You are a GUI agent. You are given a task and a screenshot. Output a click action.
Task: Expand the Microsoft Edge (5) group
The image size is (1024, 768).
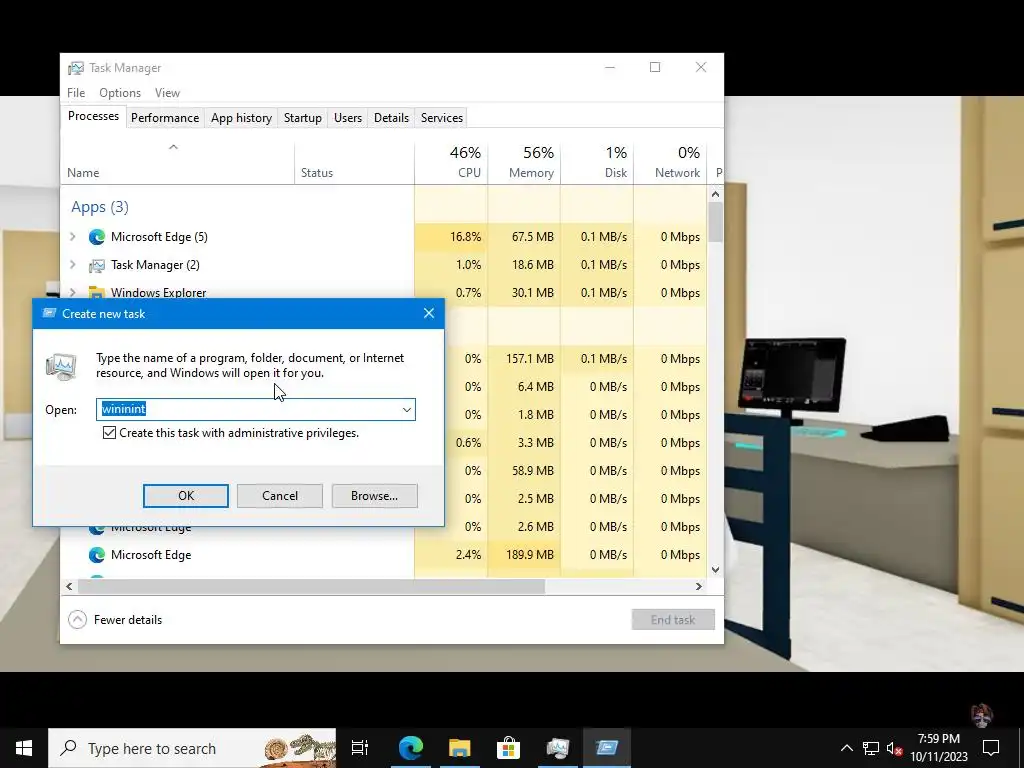(x=73, y=237)
